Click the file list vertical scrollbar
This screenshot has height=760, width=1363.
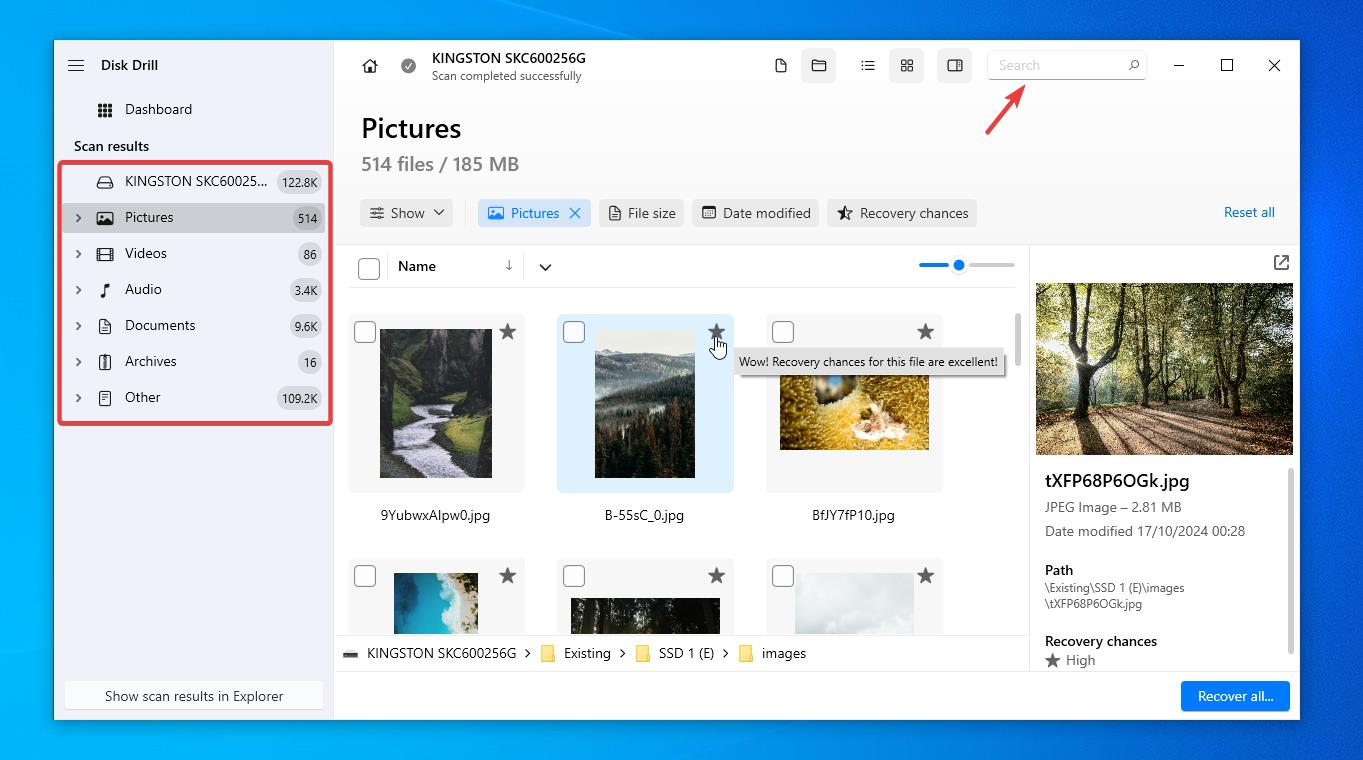click(x=1018, y=340)
